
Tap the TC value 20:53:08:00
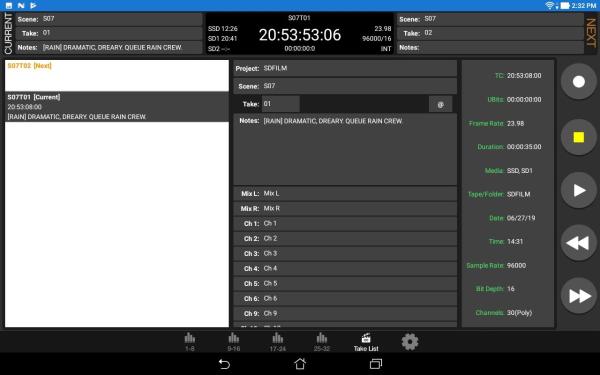pos(524,76)
